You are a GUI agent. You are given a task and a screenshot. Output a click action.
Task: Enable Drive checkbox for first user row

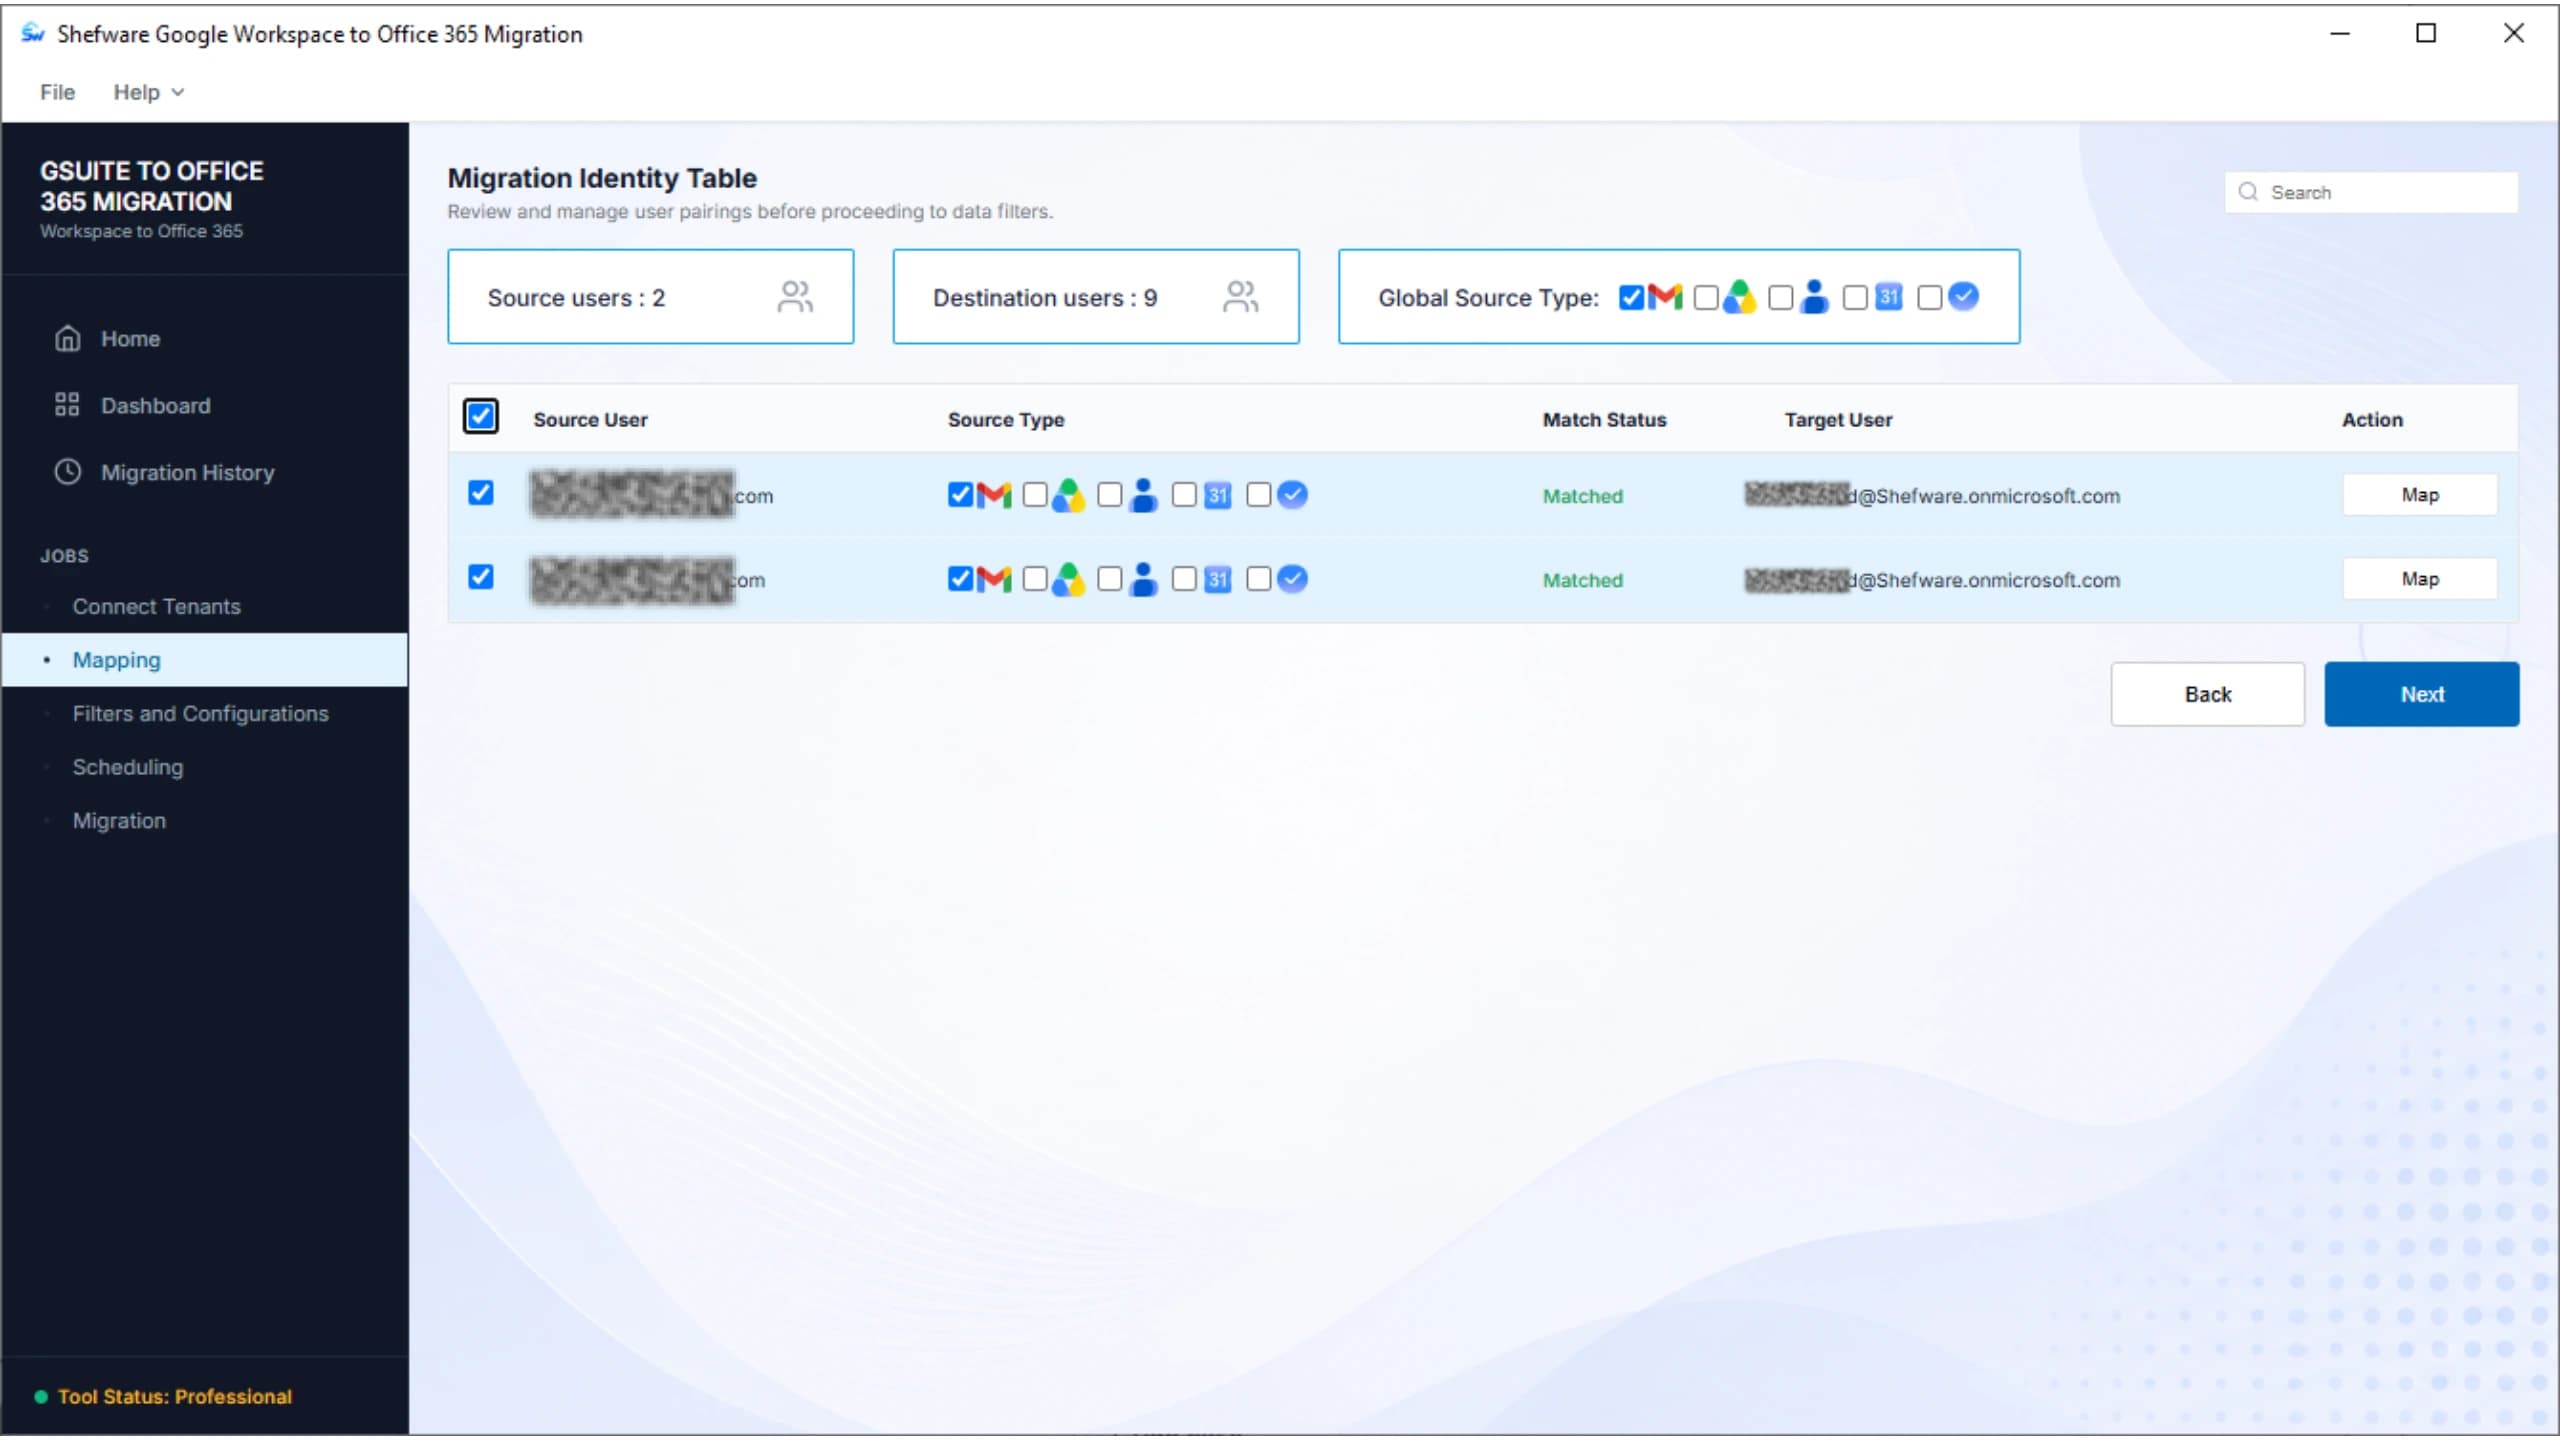click(1035, 495)
